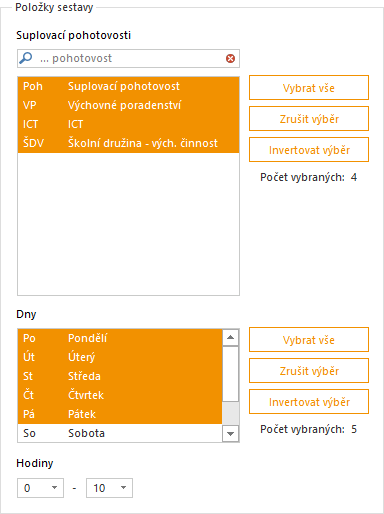Toggle selection of Suplovací pohotovost row
The width and height of the screenshot is (384, 514).
coord(128,86)
